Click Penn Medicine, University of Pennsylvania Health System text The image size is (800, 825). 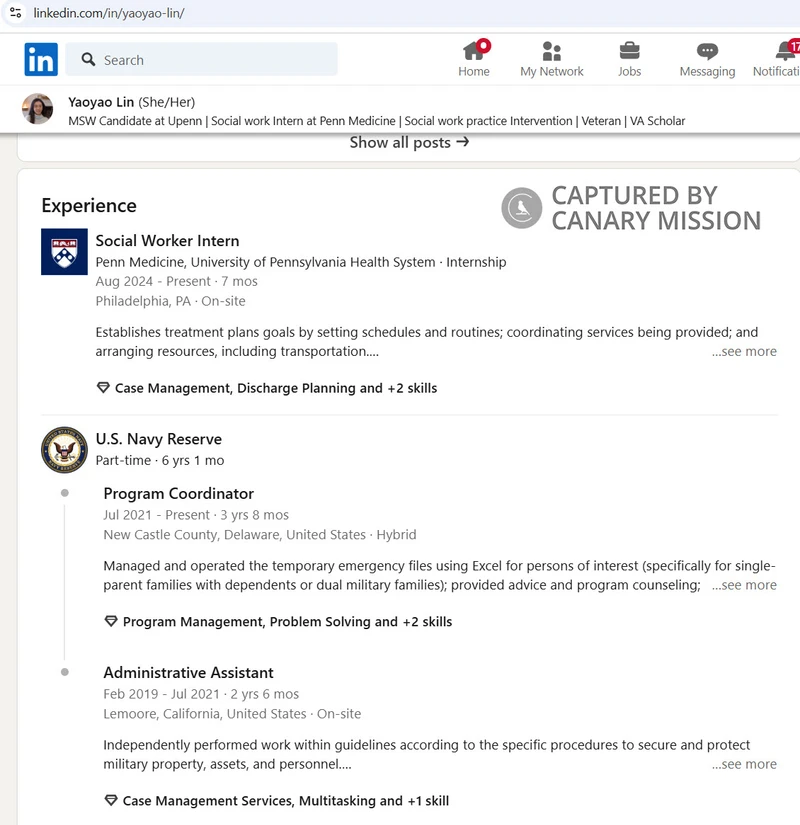click(265, 262)
